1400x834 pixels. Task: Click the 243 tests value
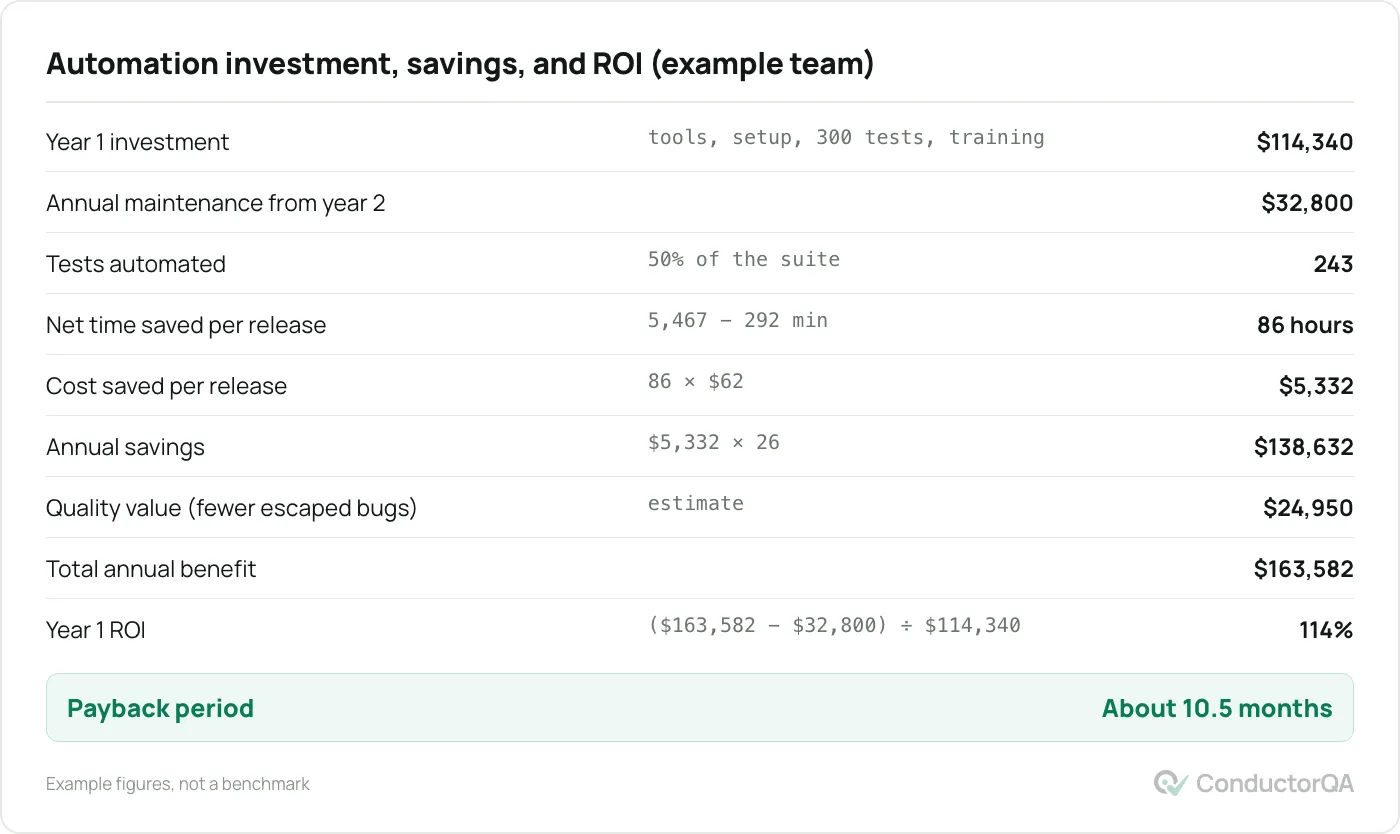pyautogui.click(x=1333, y=264)
